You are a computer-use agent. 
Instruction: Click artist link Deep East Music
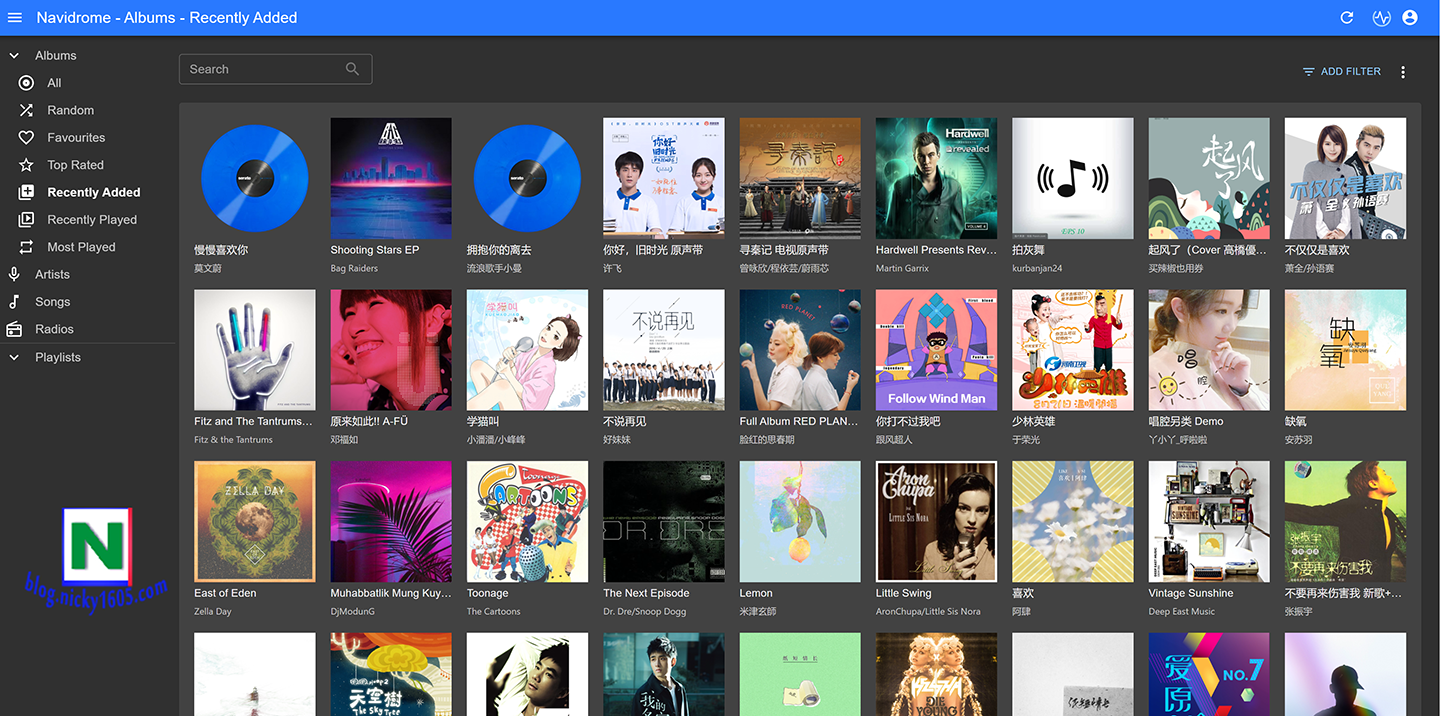click(1182, 611)
